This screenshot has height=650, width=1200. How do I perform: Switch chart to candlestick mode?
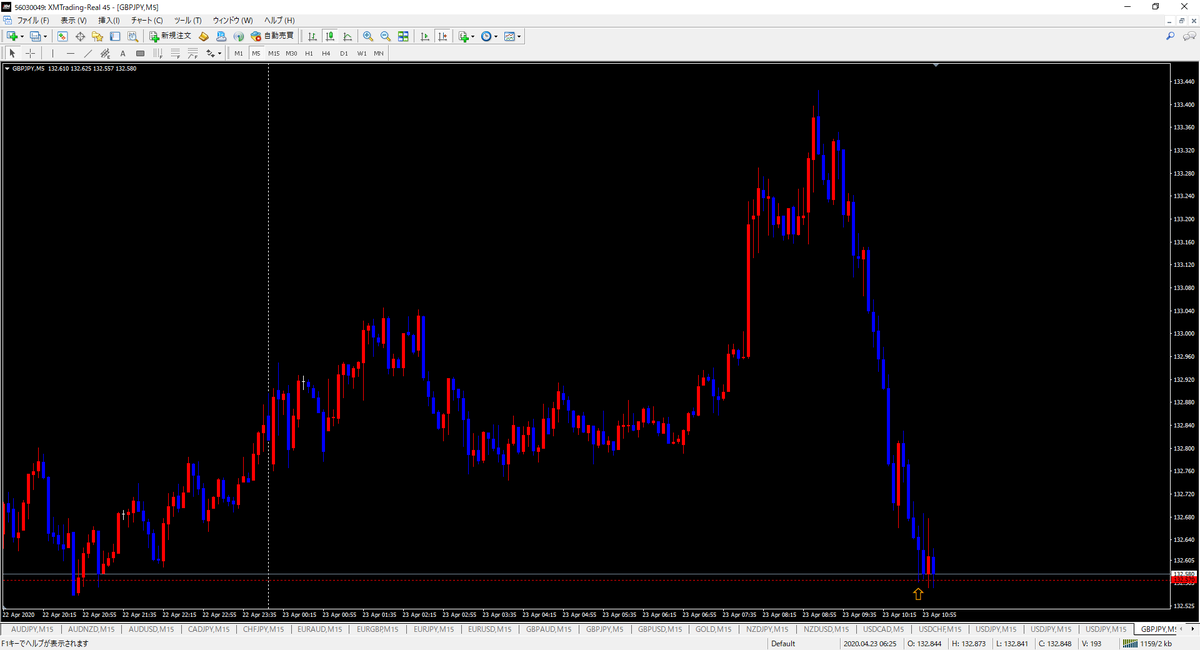tap(329, 36)
